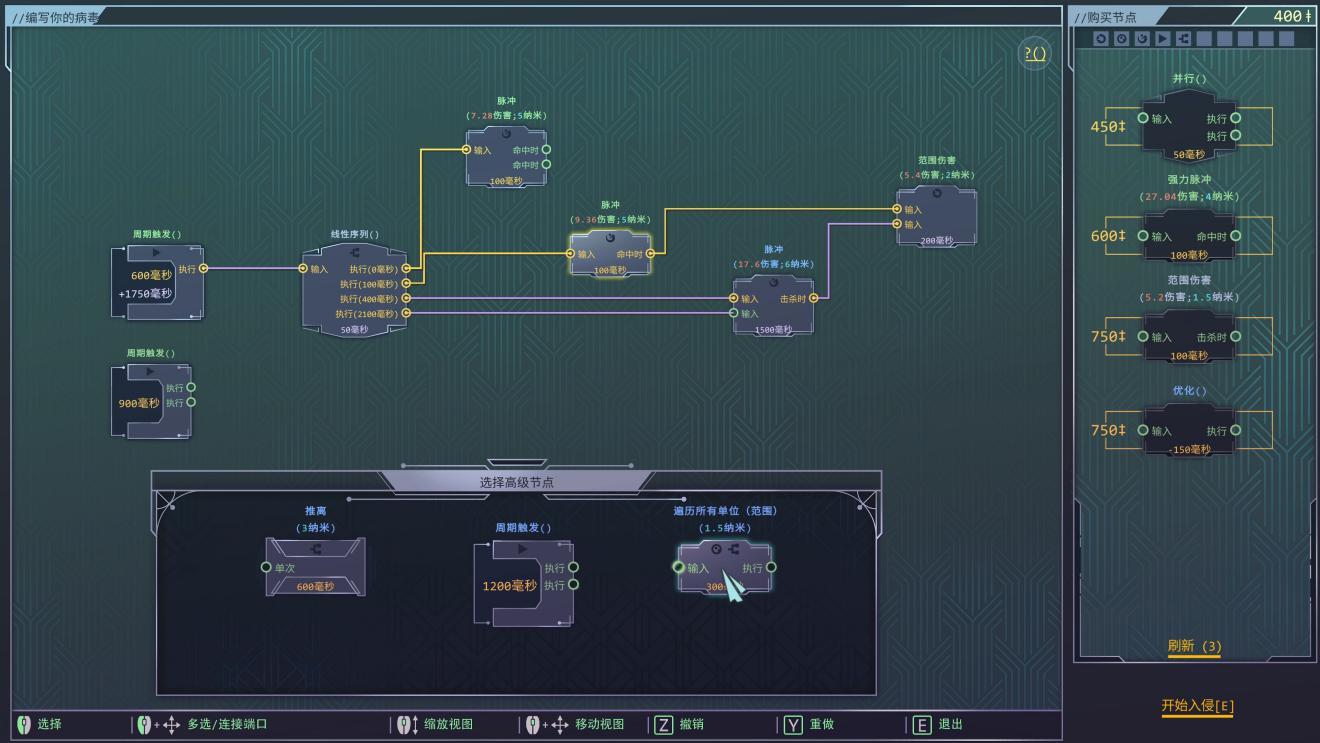
Task: Click the 执行(2100毫秒) output port on 线性序列
Action: click(406, 314)
